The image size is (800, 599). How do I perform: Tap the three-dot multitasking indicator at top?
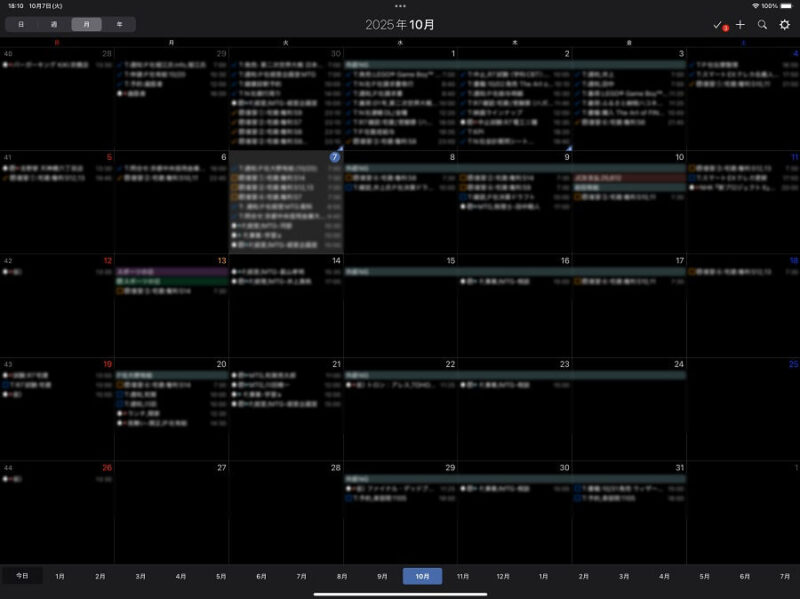point(400,6)
